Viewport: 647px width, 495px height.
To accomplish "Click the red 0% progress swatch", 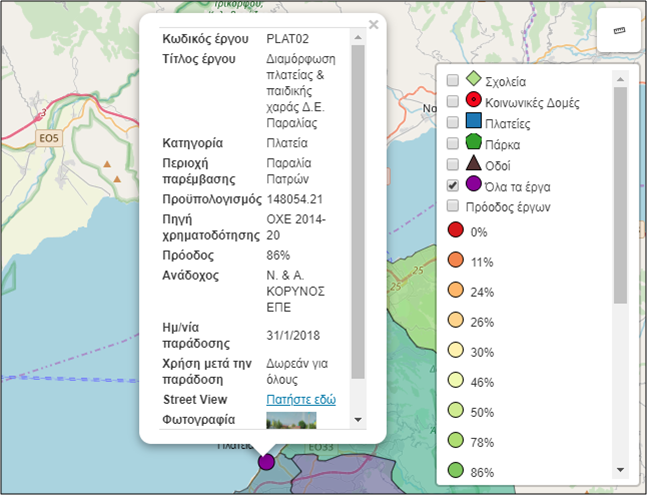I will [455, 231].
